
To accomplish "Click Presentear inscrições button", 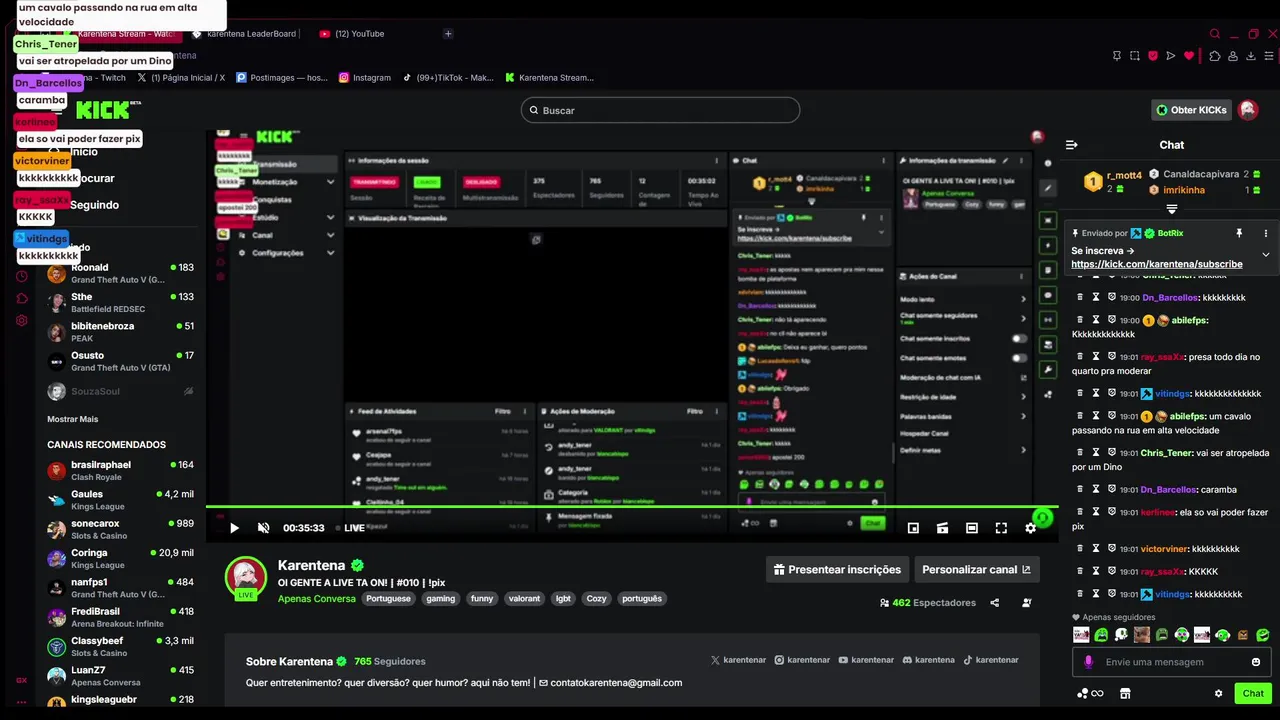I will [x=837, y=569].
